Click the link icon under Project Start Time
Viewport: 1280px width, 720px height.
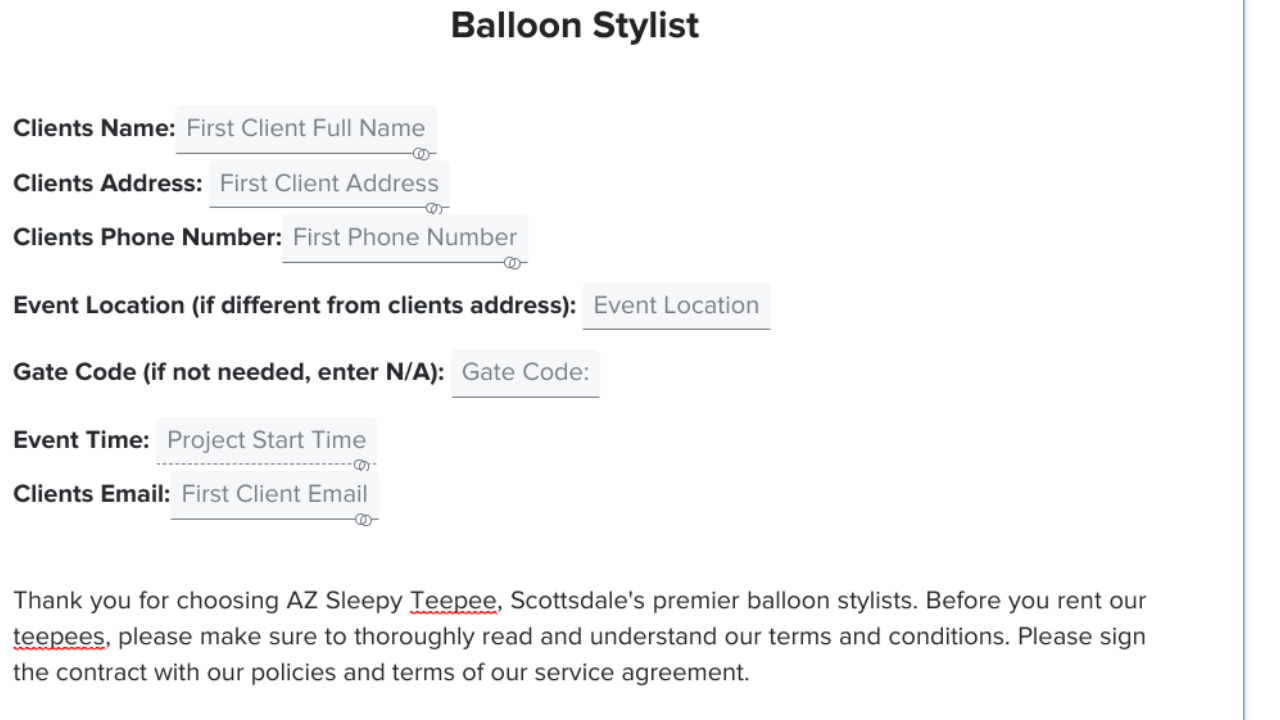[362, 465]
